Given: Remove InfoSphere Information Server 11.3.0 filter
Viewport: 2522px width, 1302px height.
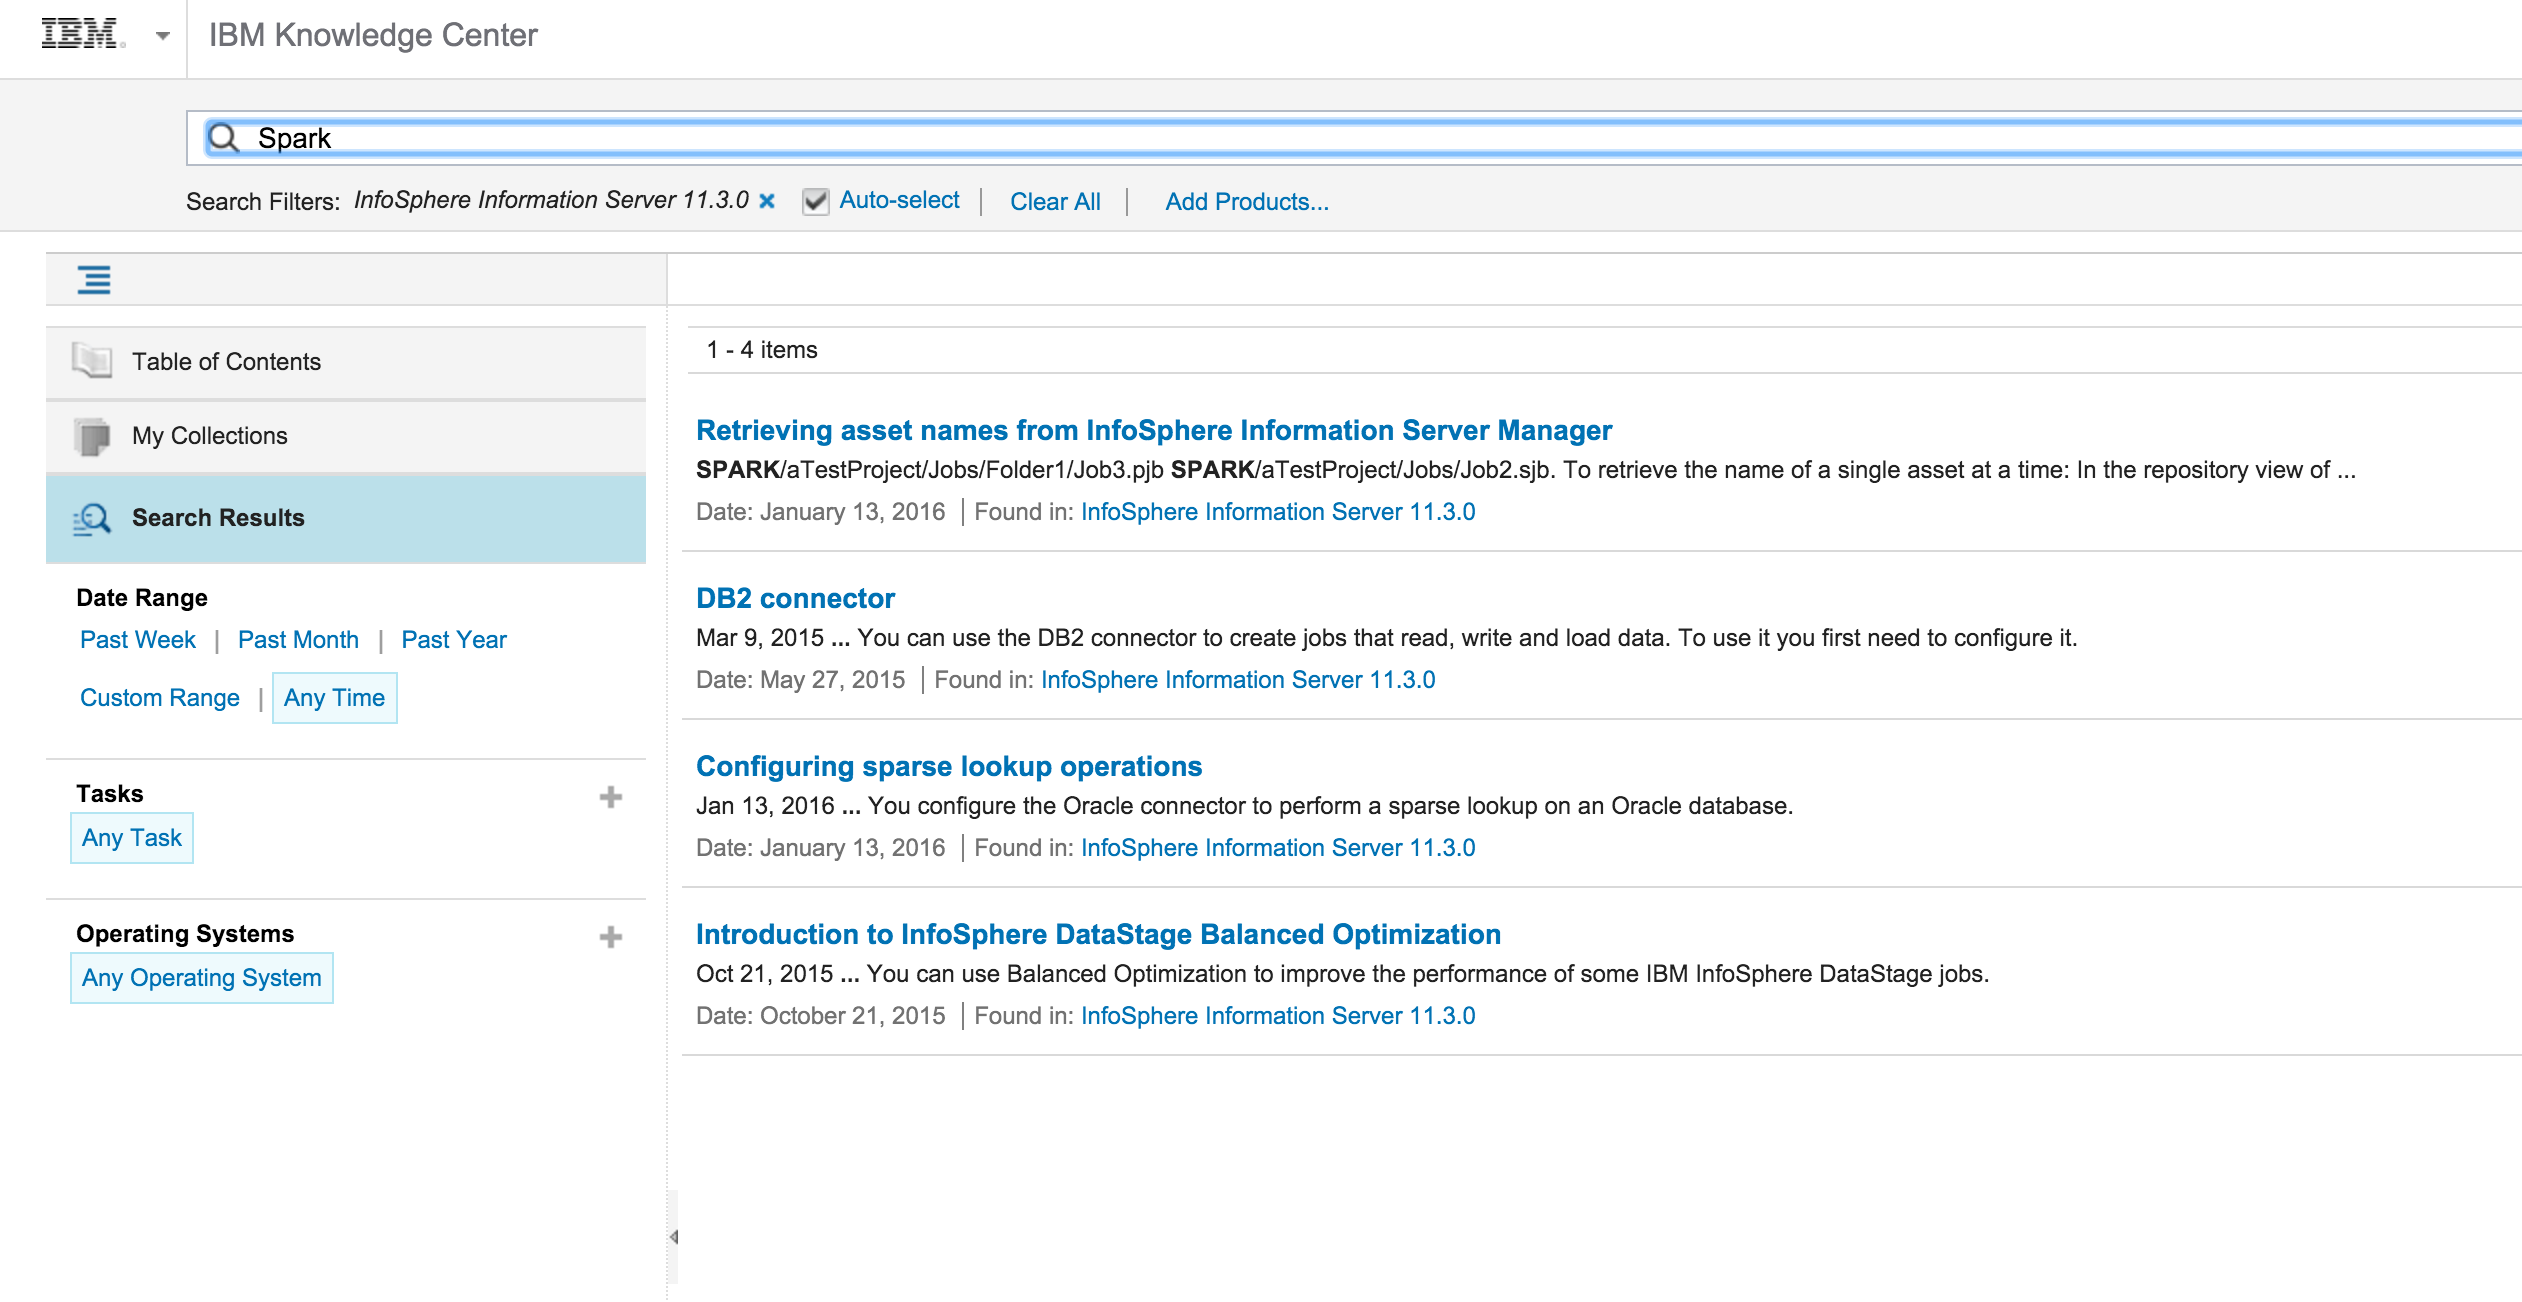Looking at the screenshot, I should click(x=767, y=201).
